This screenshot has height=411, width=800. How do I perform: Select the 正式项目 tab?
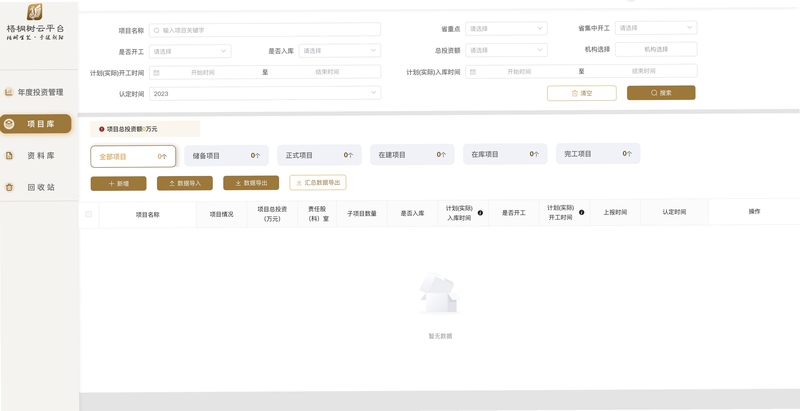pos(319,155)
